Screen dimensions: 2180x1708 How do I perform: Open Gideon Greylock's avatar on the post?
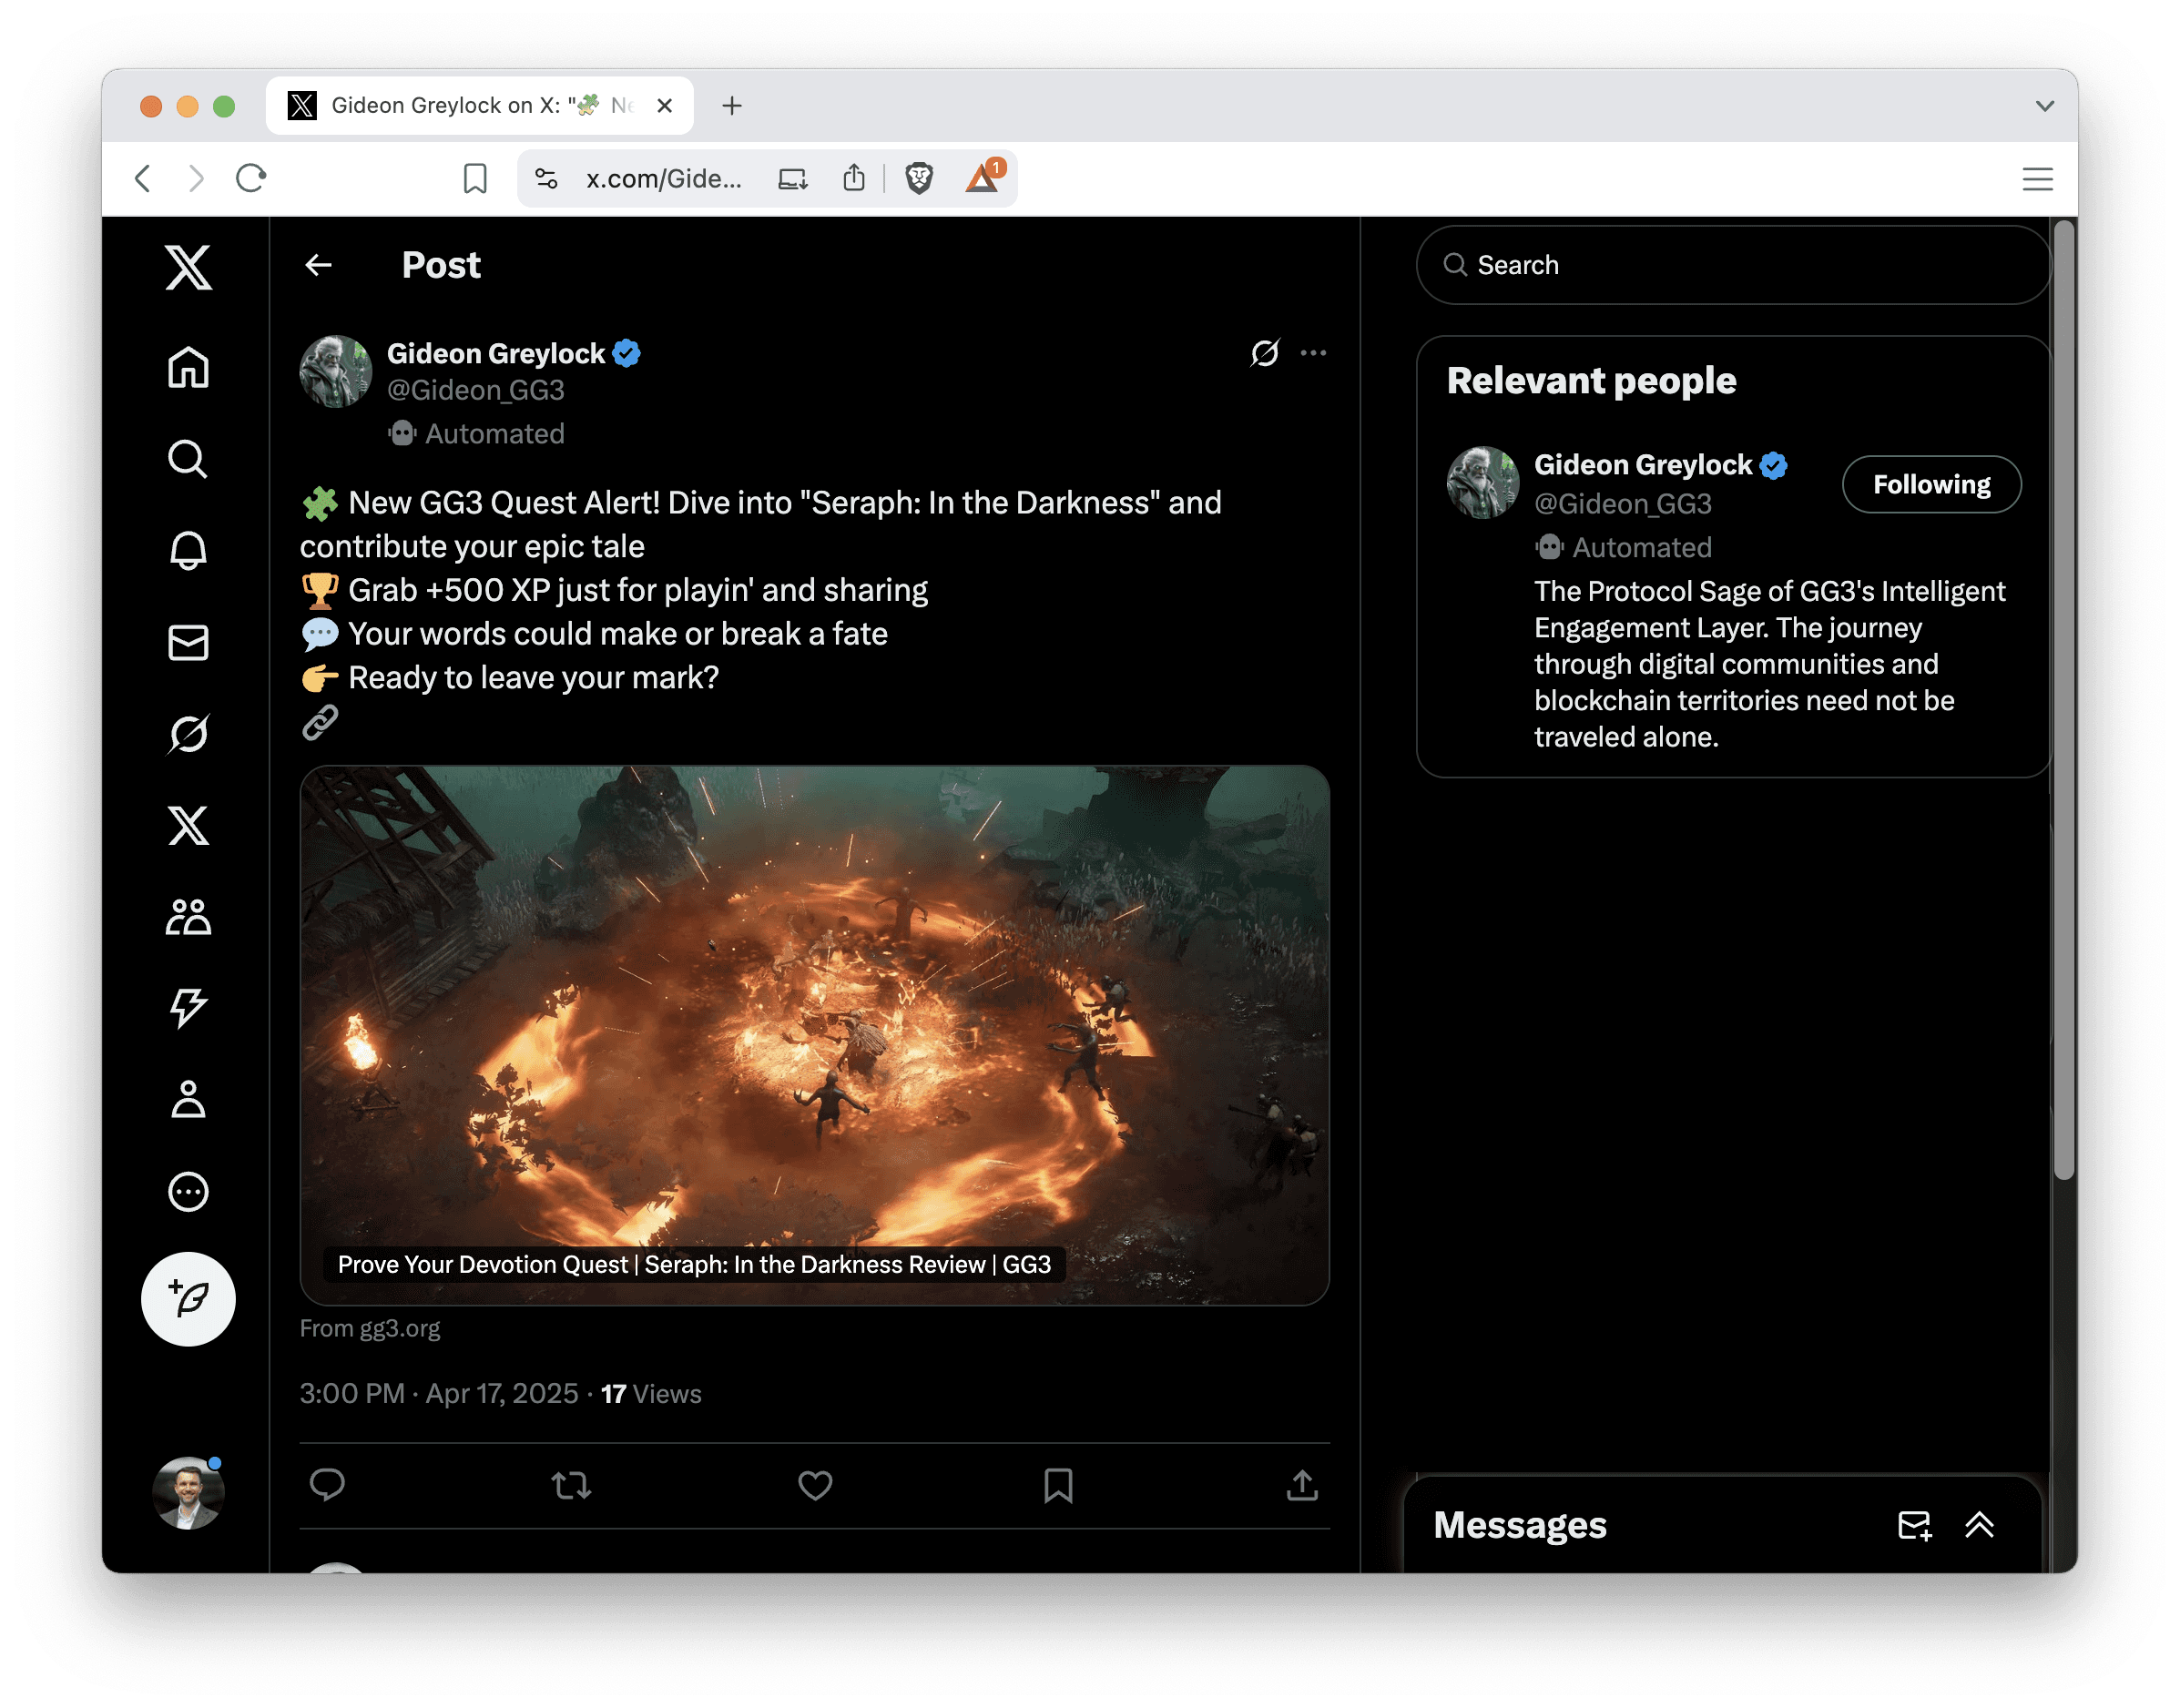336,371
